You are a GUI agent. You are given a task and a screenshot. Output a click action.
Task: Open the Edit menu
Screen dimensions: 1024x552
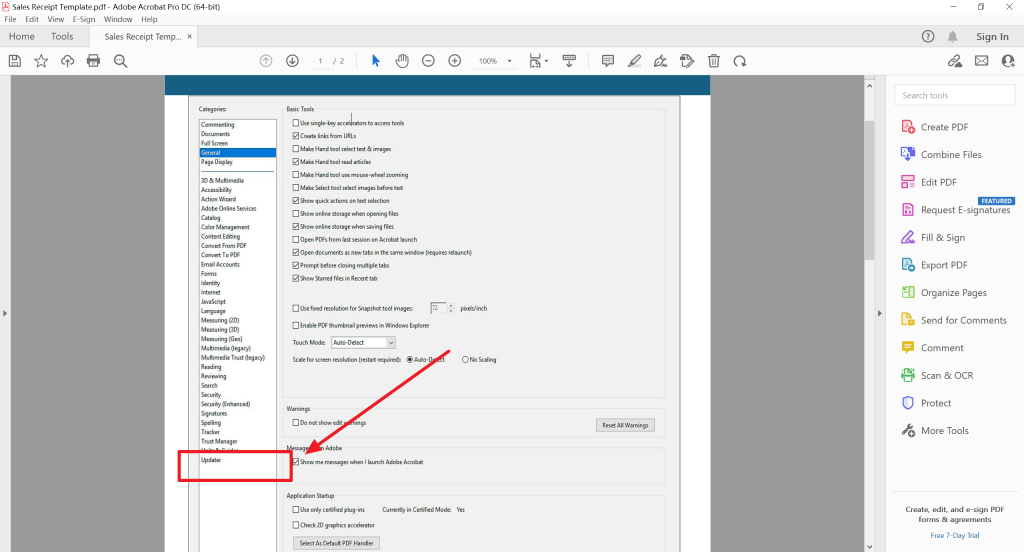coord(32,20)
